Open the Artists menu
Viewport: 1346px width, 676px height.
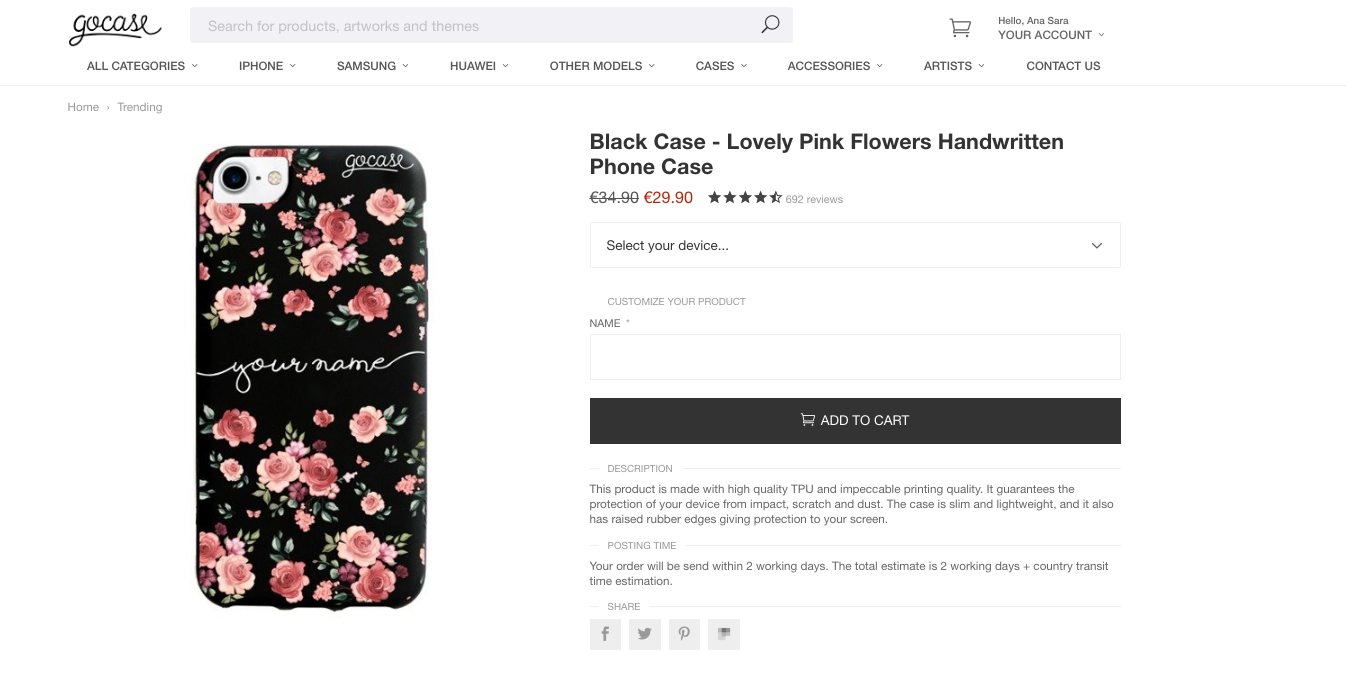point(954,66)
